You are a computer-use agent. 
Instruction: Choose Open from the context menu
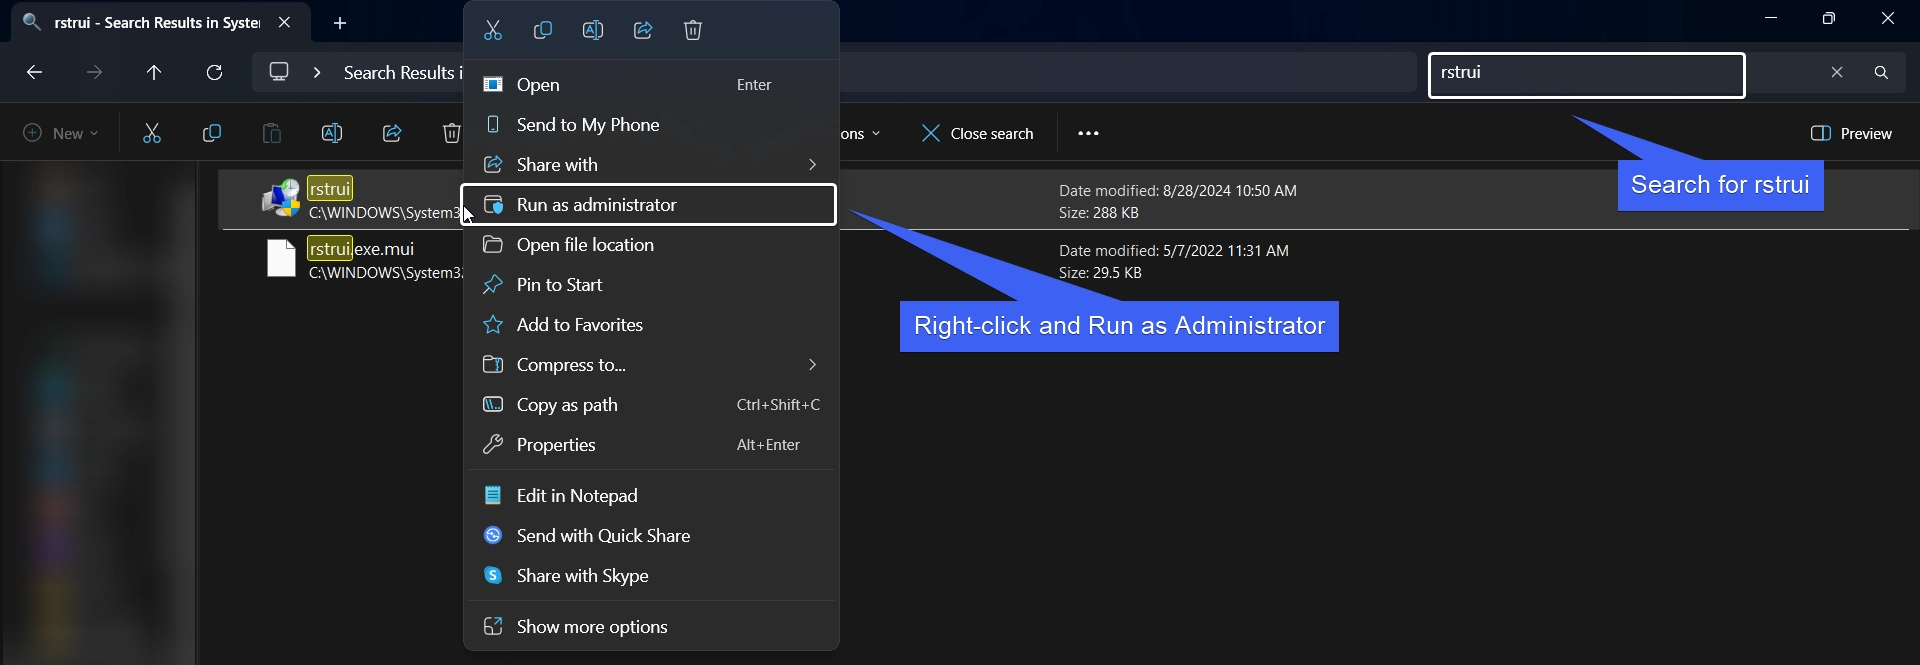click(x=650, y=85)
